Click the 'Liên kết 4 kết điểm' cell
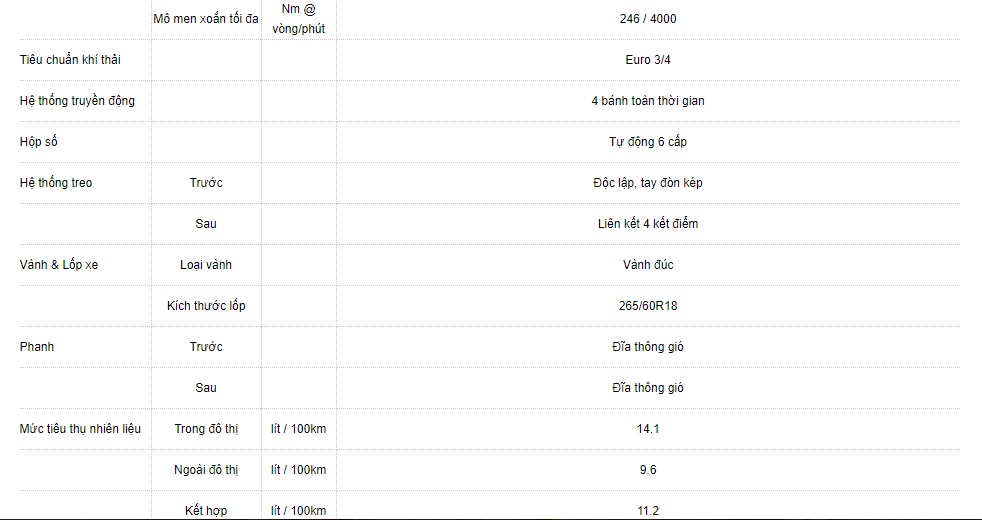 click(648, 224)
